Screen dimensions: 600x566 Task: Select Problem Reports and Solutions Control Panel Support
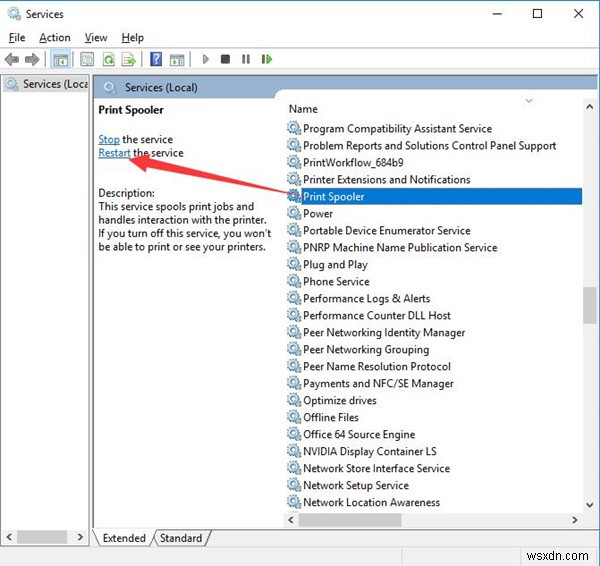click(x=429, y=145)
